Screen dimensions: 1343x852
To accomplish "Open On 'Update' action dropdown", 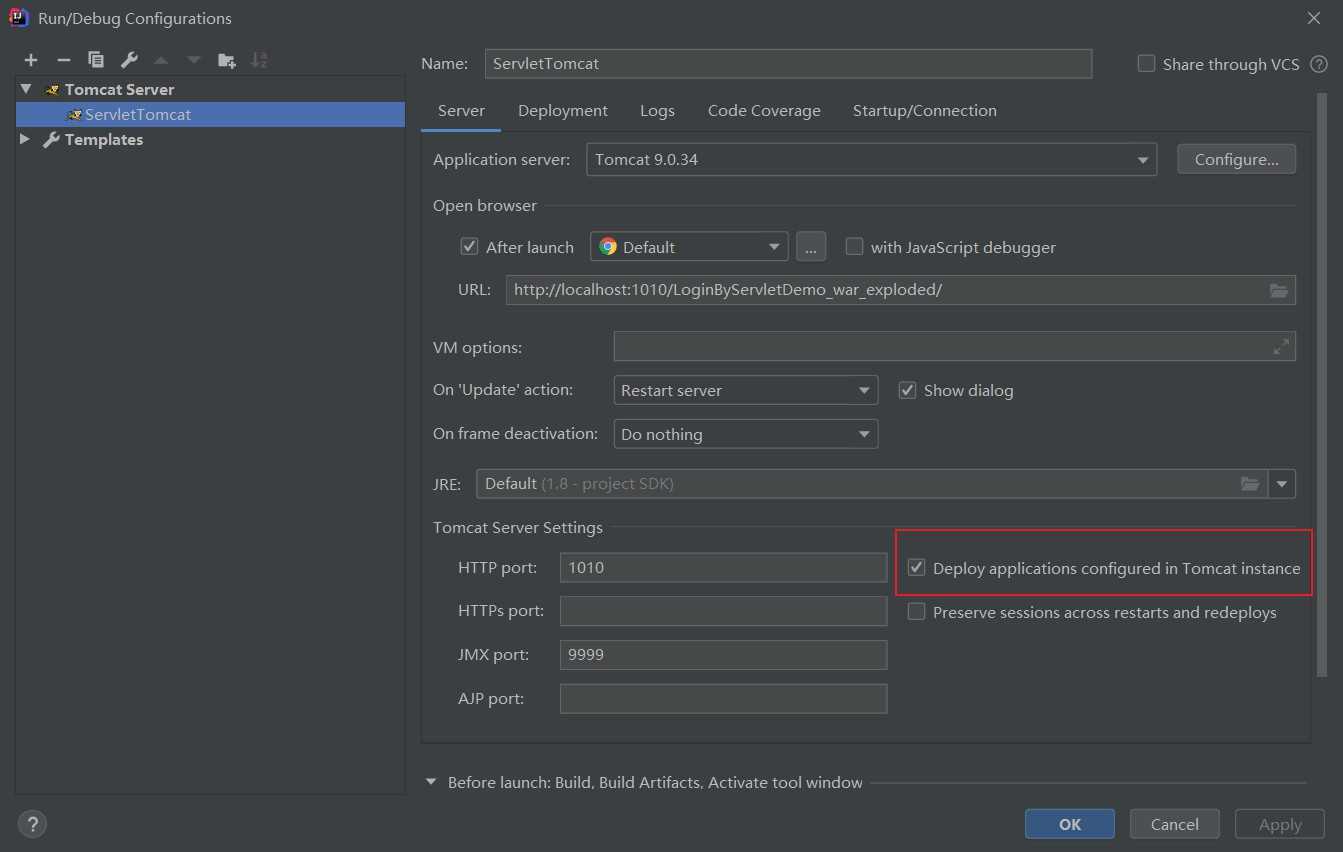I will click(x=745, y=390).
